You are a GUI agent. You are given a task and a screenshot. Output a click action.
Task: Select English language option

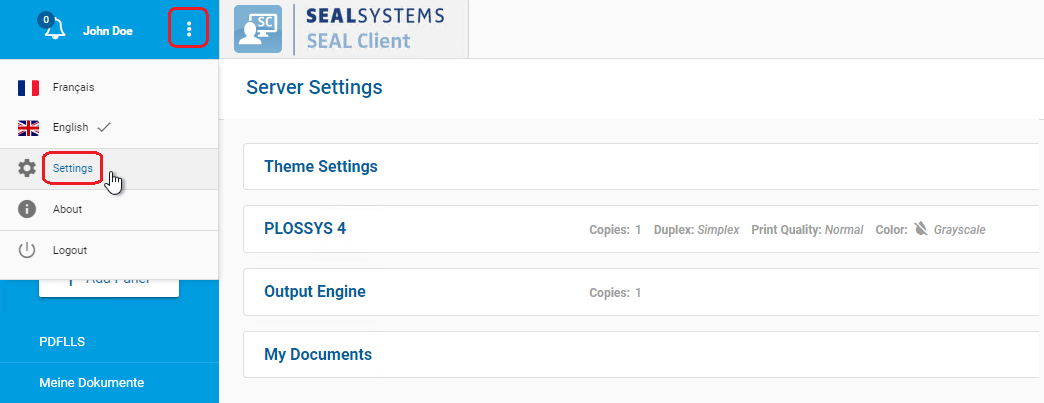(x=71, y=128)
